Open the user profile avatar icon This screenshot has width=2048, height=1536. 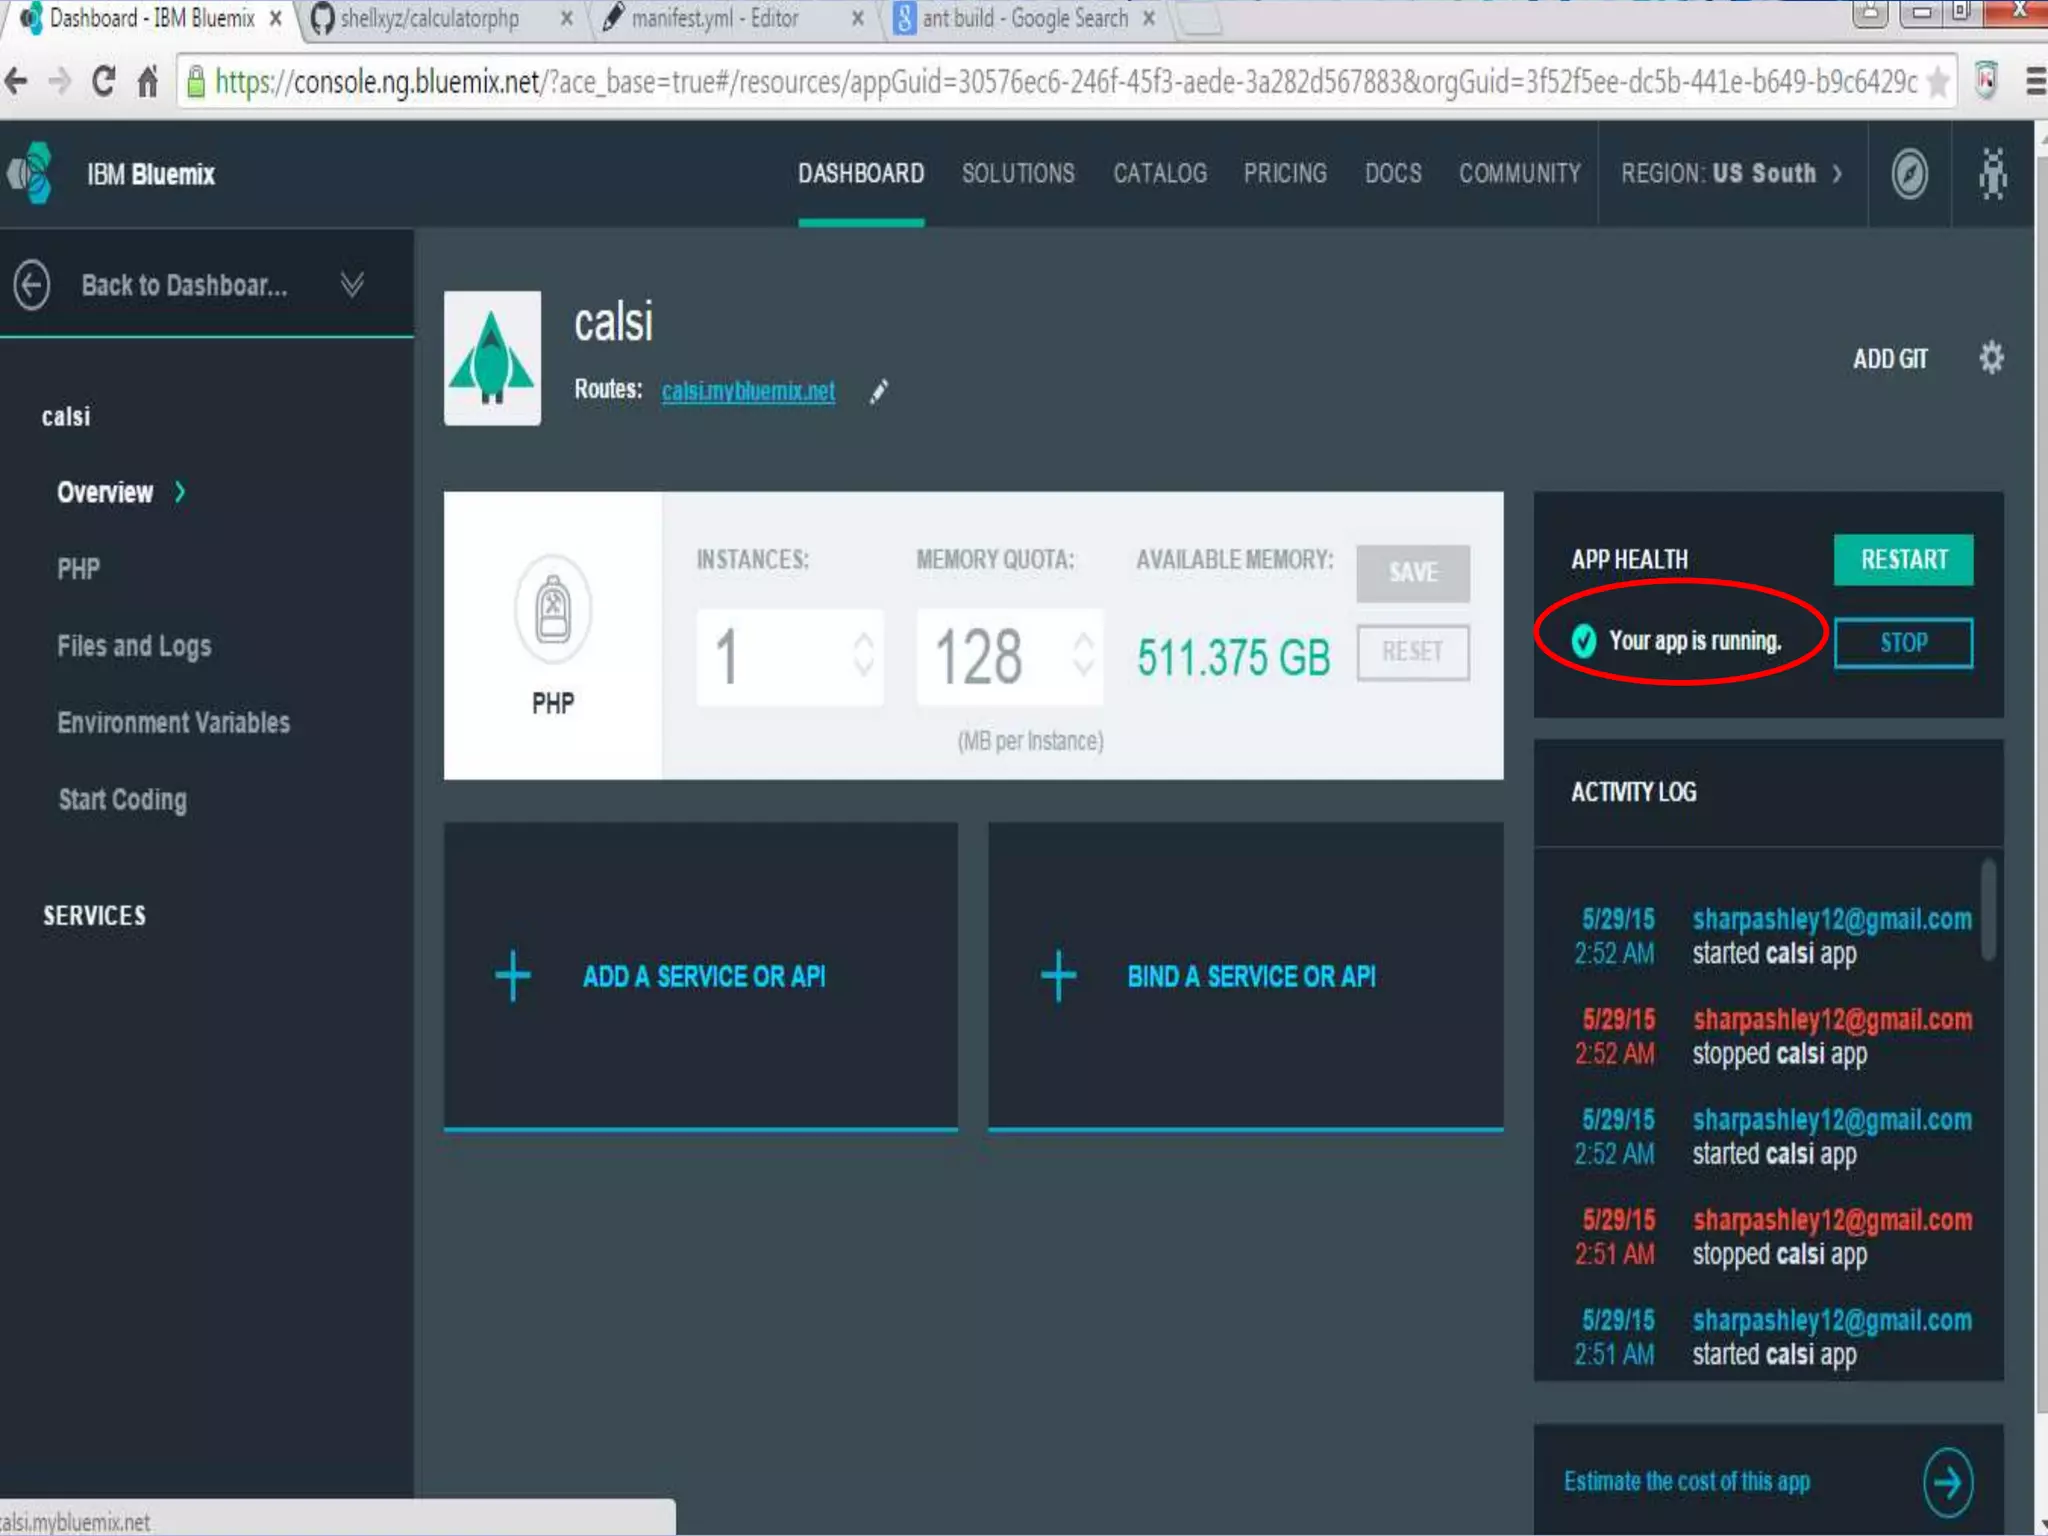(x=1992, y=174)
